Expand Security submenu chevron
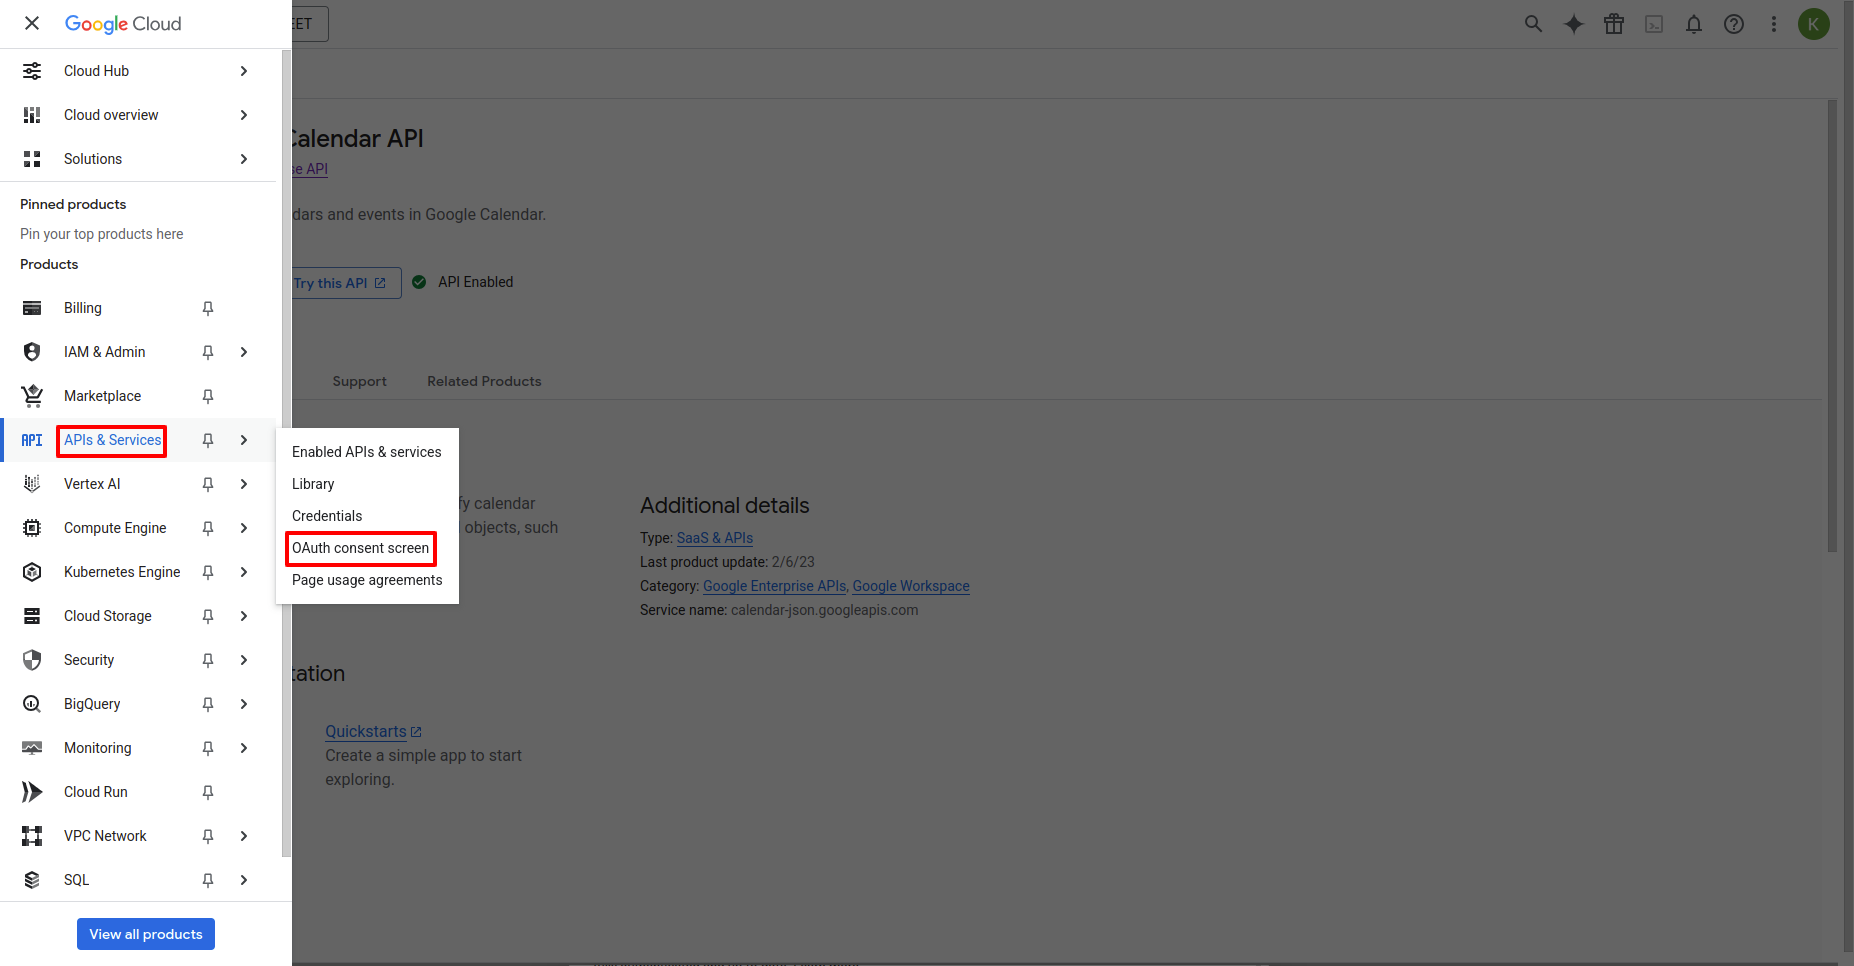Screen dimensions: 1854x966 [x=244, y=660]
